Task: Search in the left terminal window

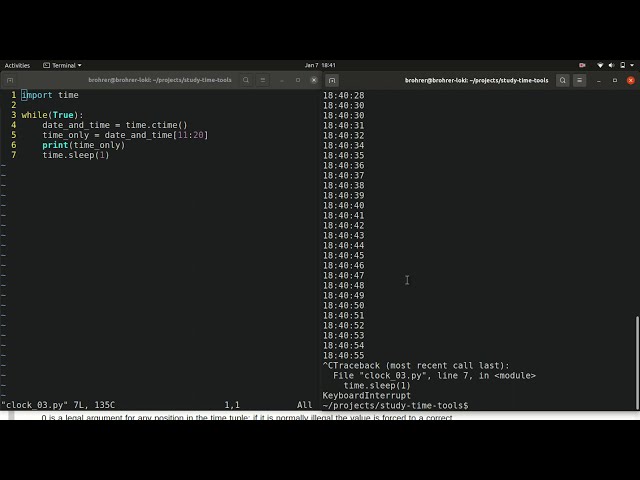Action: [246, 80]
